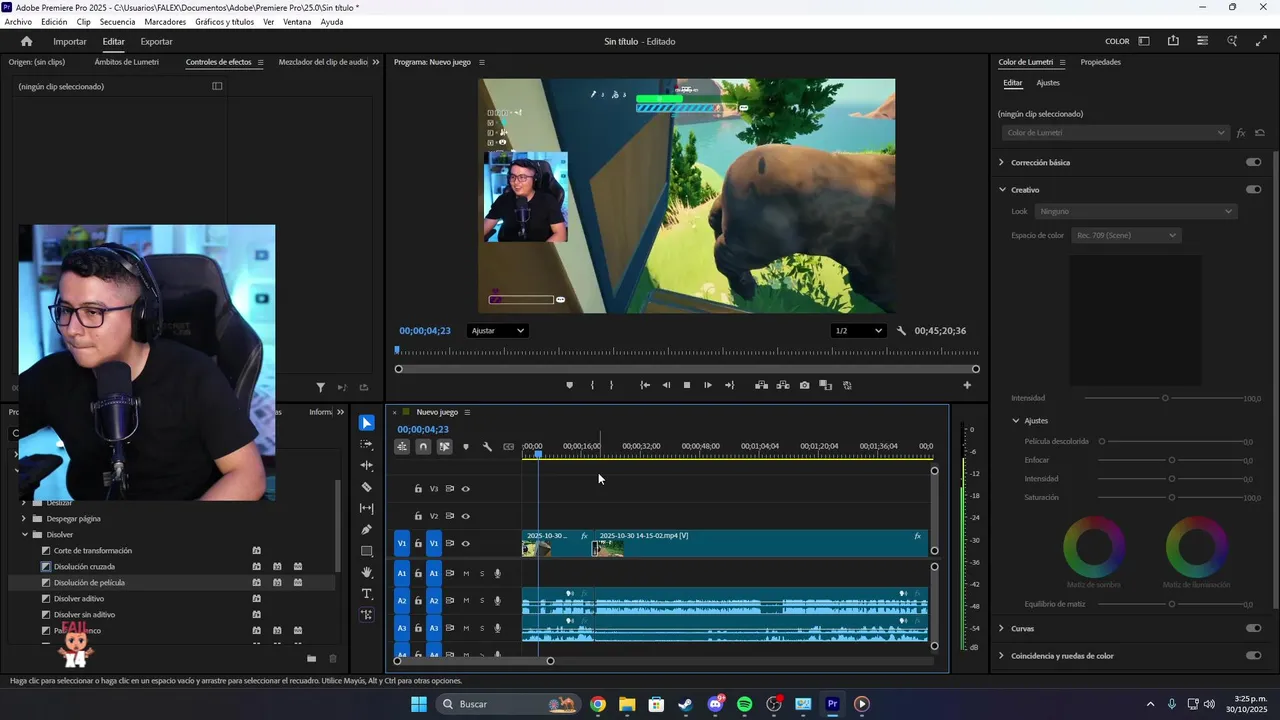Select the Hand tool
The width and height of the screenshot is (1280, 720).
coord(367,572)
